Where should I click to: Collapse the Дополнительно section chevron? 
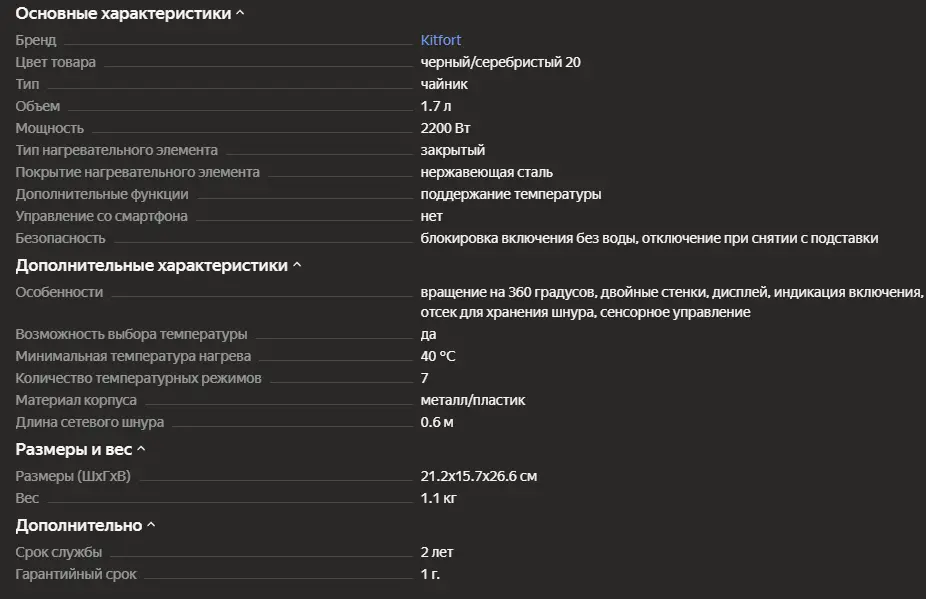point(151,525)
